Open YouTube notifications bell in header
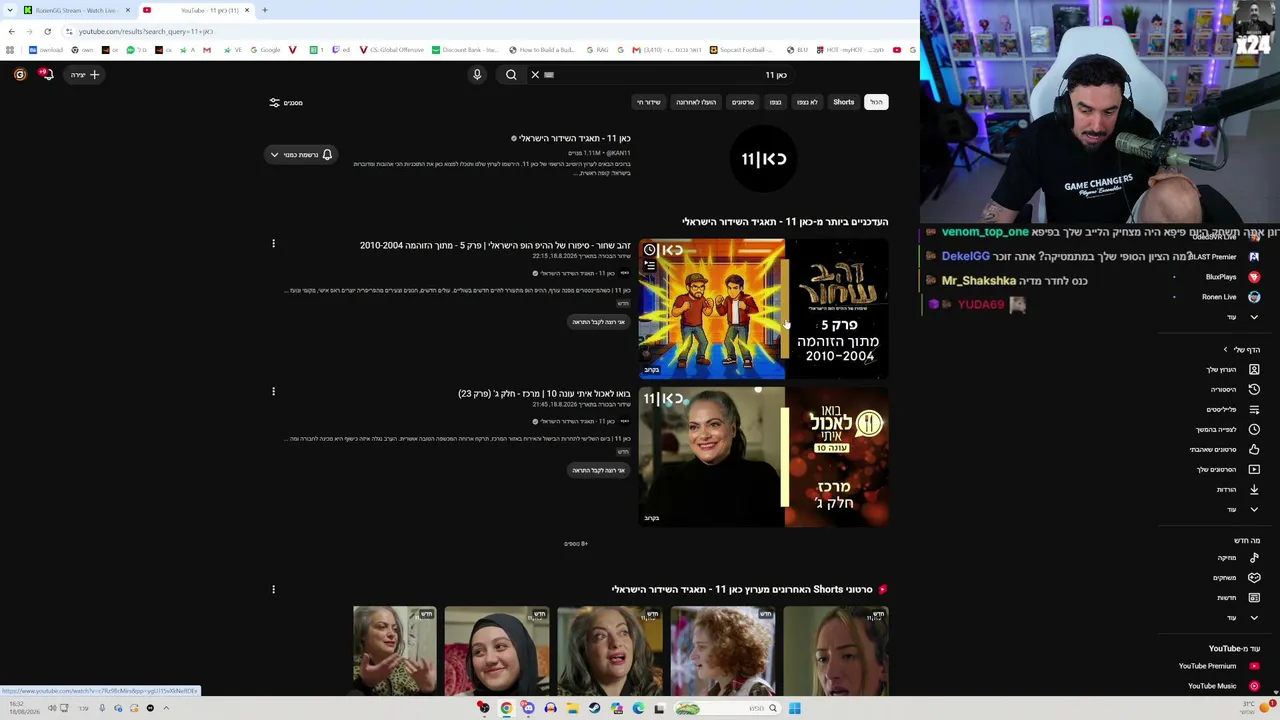 point(46,74)
